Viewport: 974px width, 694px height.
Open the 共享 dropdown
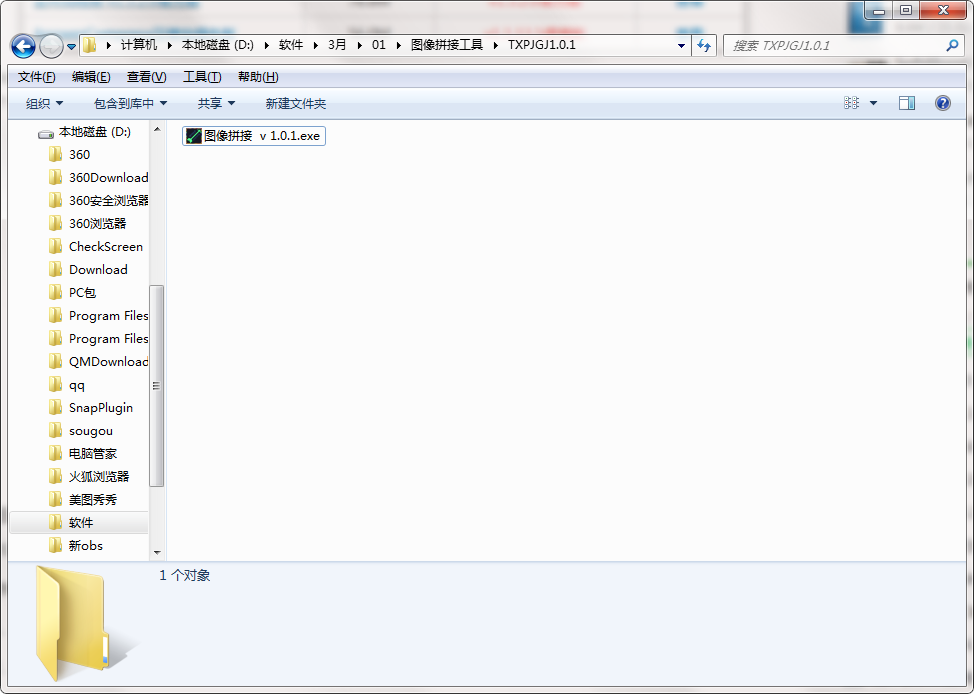(216, 104)
